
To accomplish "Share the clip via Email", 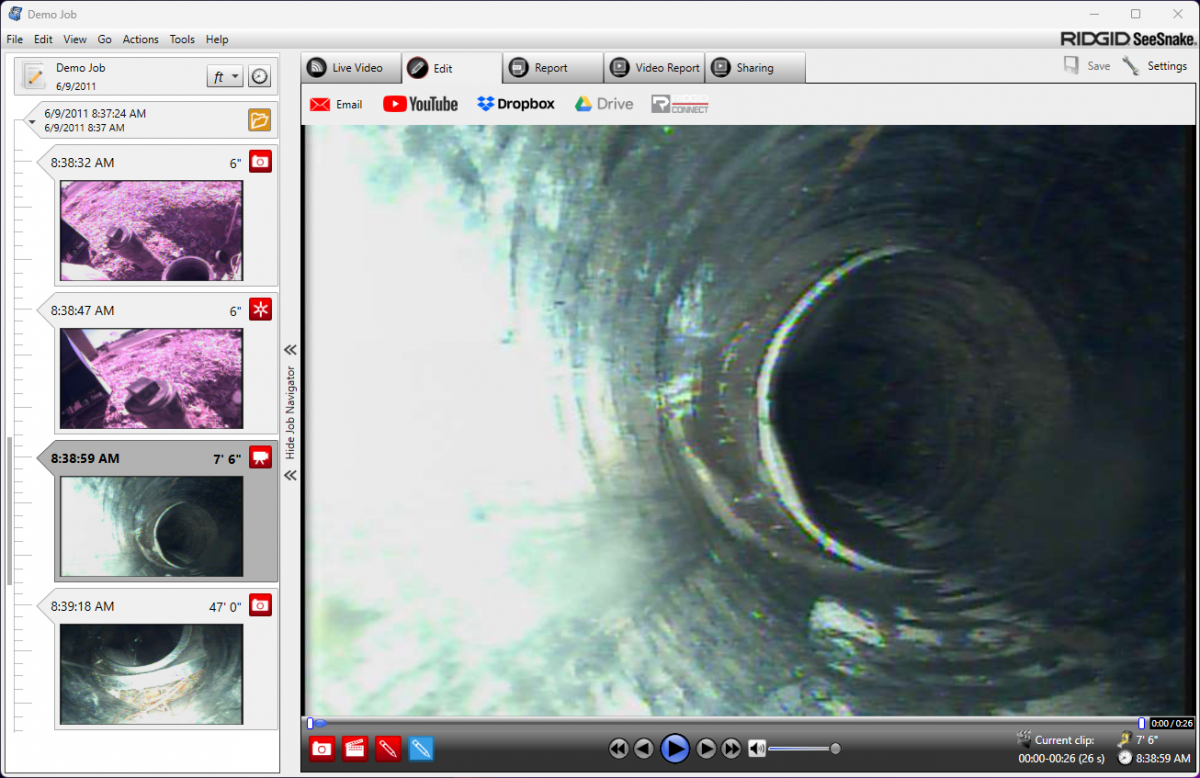I will pos(335,103).
